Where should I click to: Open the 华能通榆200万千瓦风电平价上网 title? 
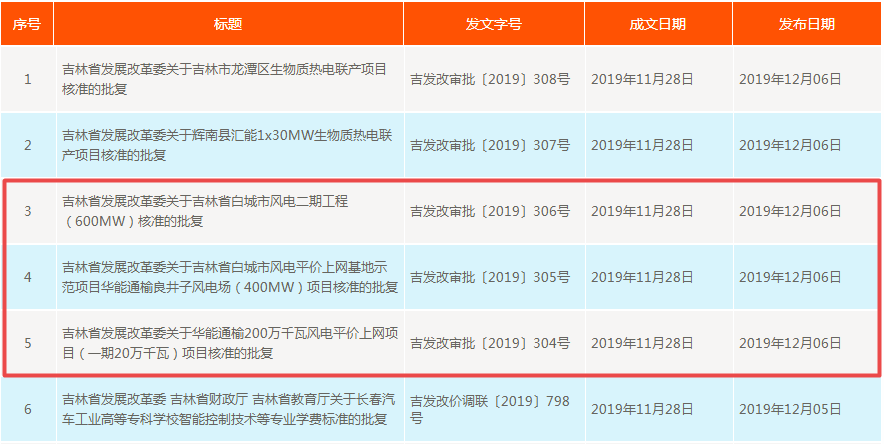pos(230,343)
